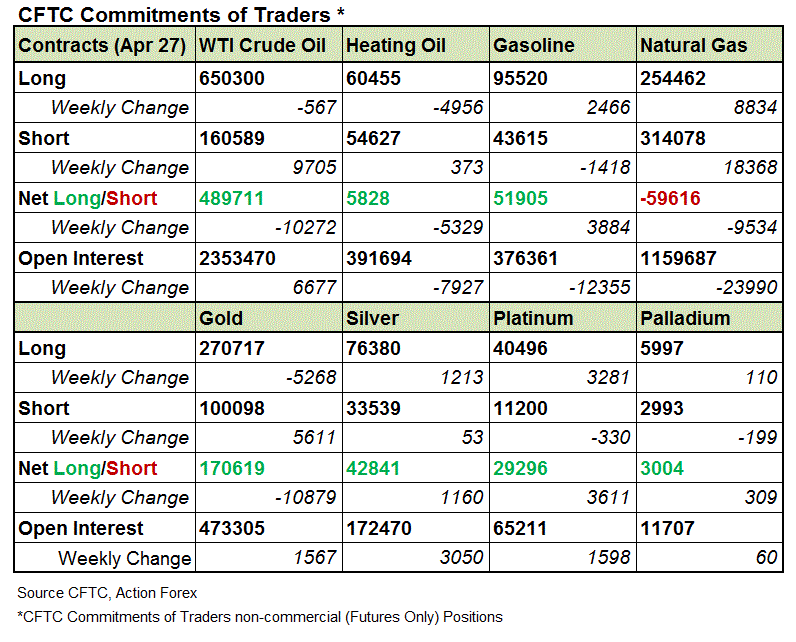Select WTI open interest value 2353470
Screen dimensions: 796x642
click(238, 258)
